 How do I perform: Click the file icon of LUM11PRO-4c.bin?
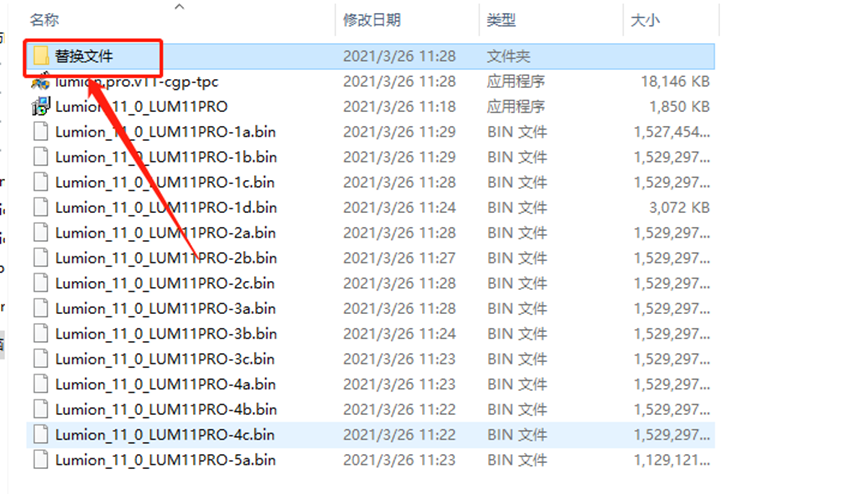click(41, 435)
